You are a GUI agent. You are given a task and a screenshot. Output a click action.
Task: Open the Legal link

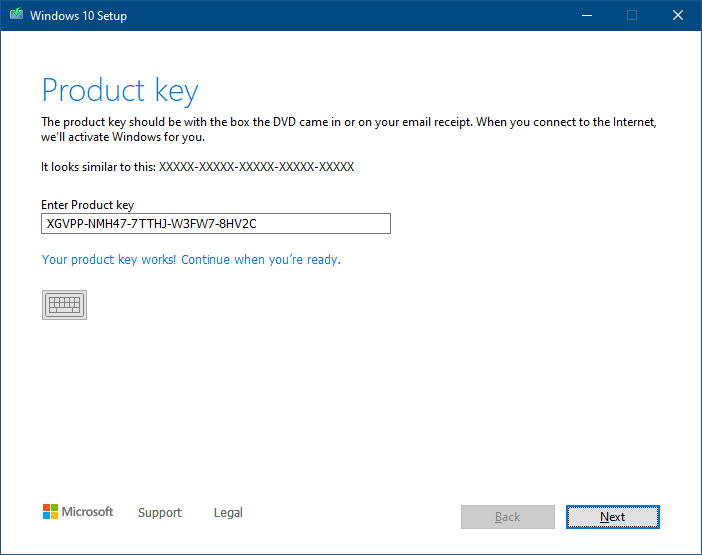click(x=228, y=512)
